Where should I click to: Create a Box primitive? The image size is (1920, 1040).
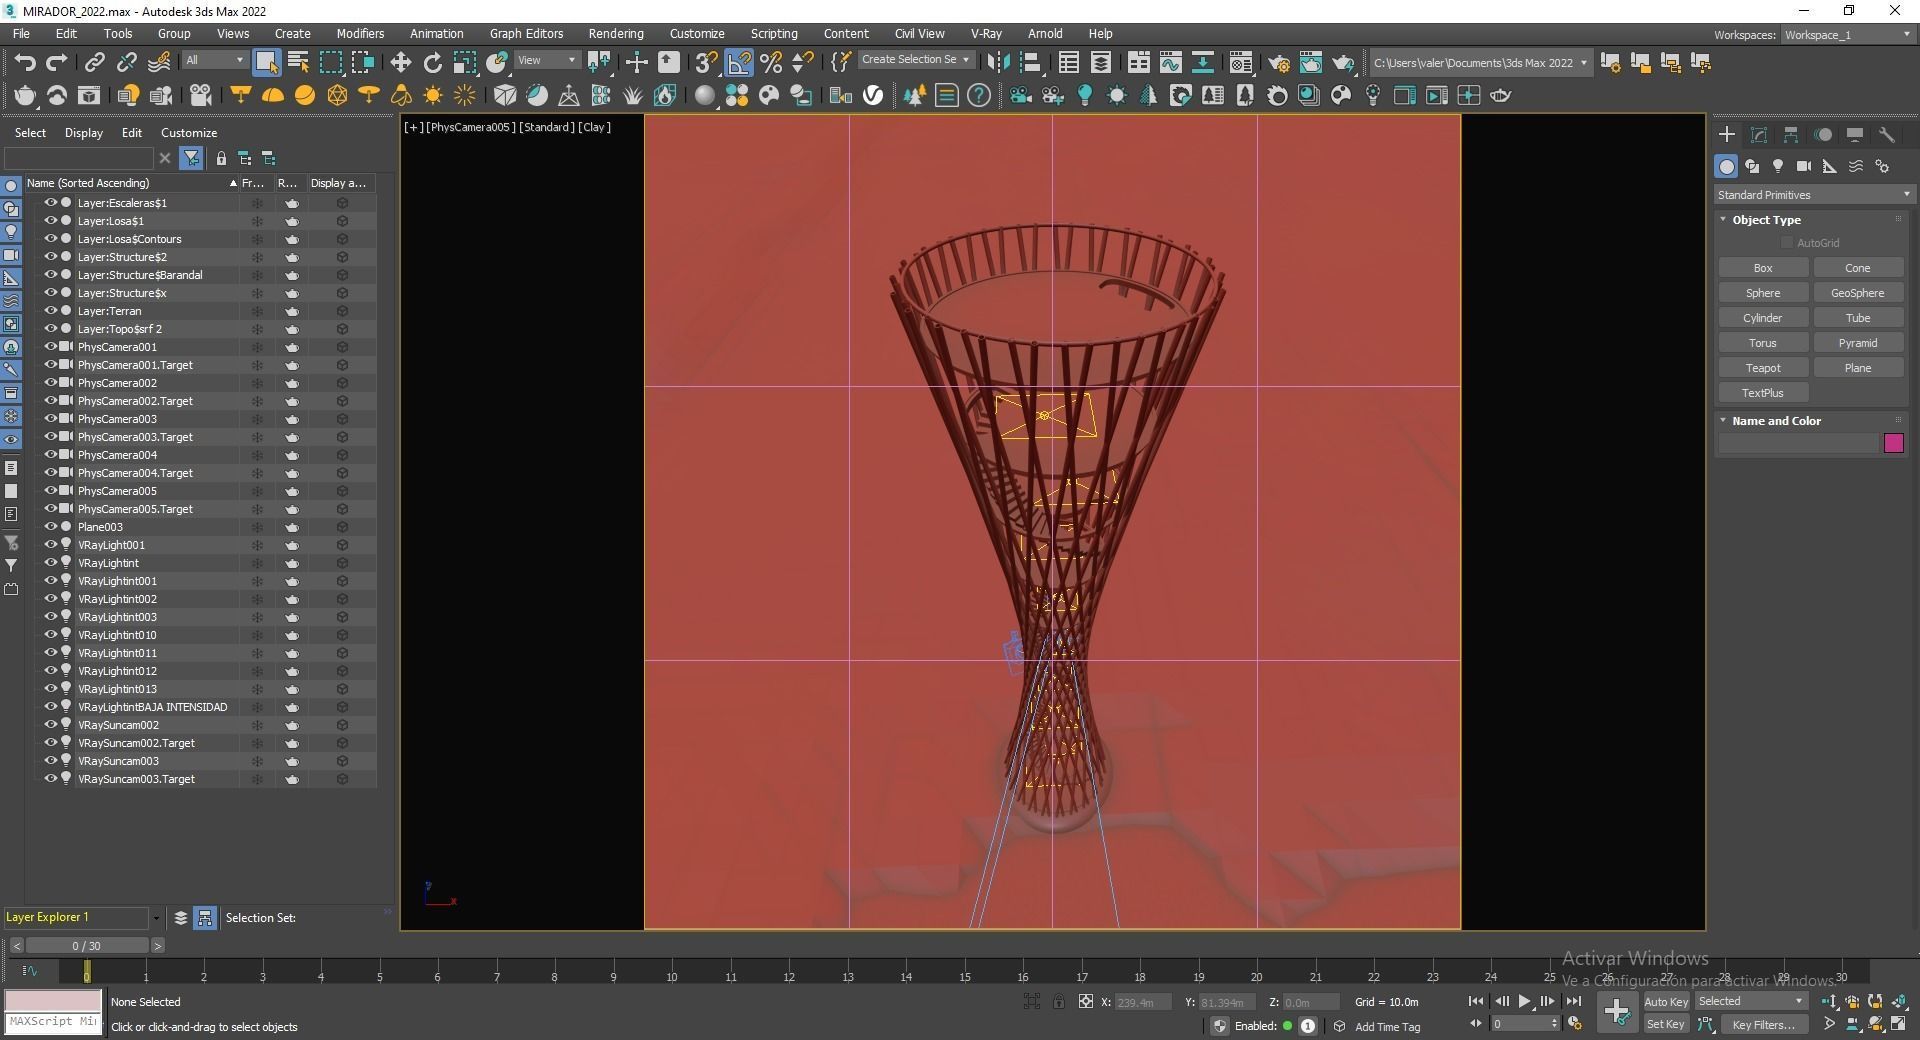(x=1763, y=268)
